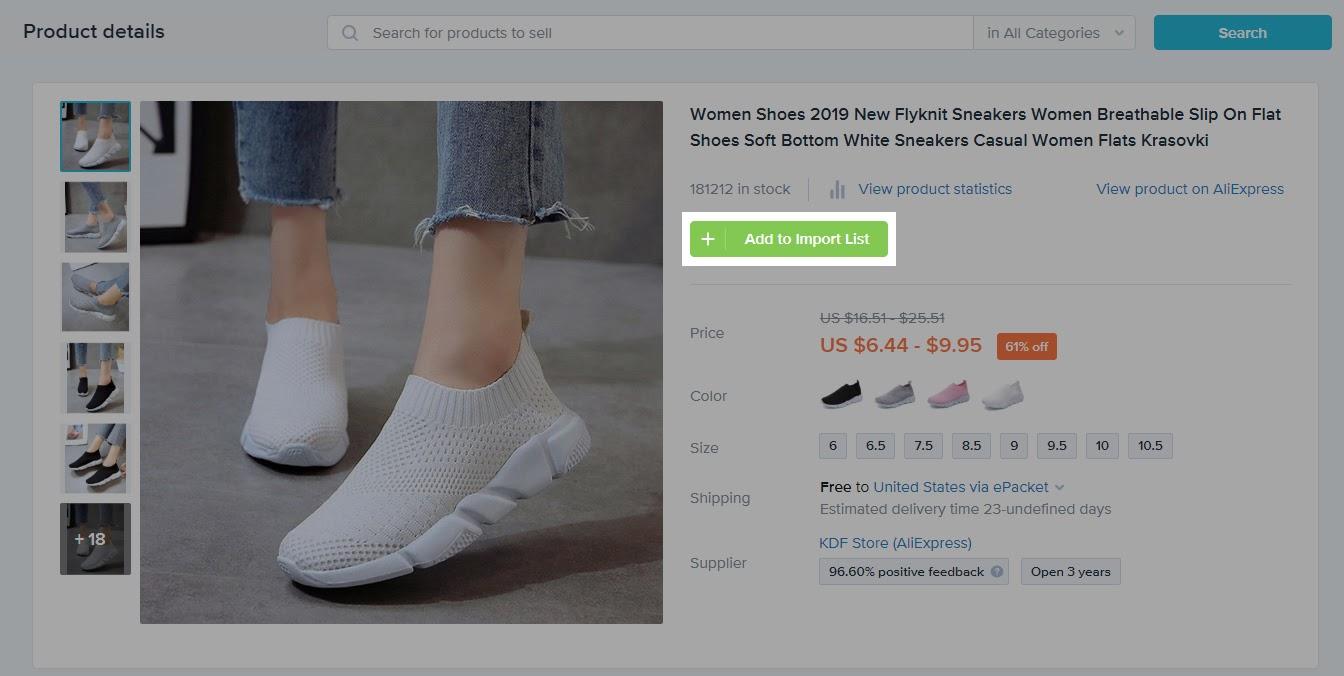The image size is (1344, 676).
Task: Click Add to Import List button
Action: 789,239
